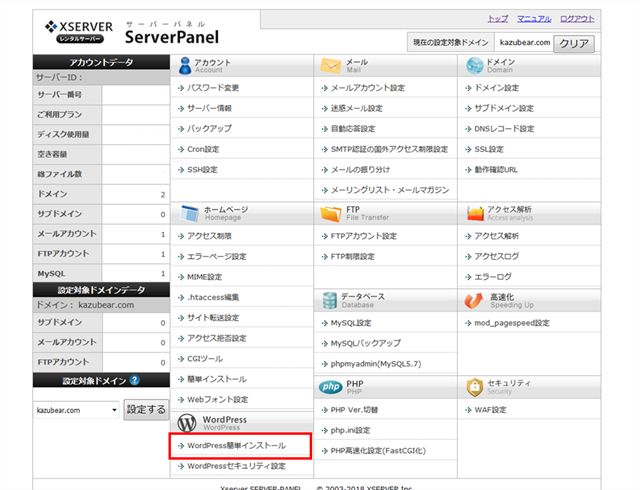Open Cron設定
640x490 pixels.
point(203,149)
